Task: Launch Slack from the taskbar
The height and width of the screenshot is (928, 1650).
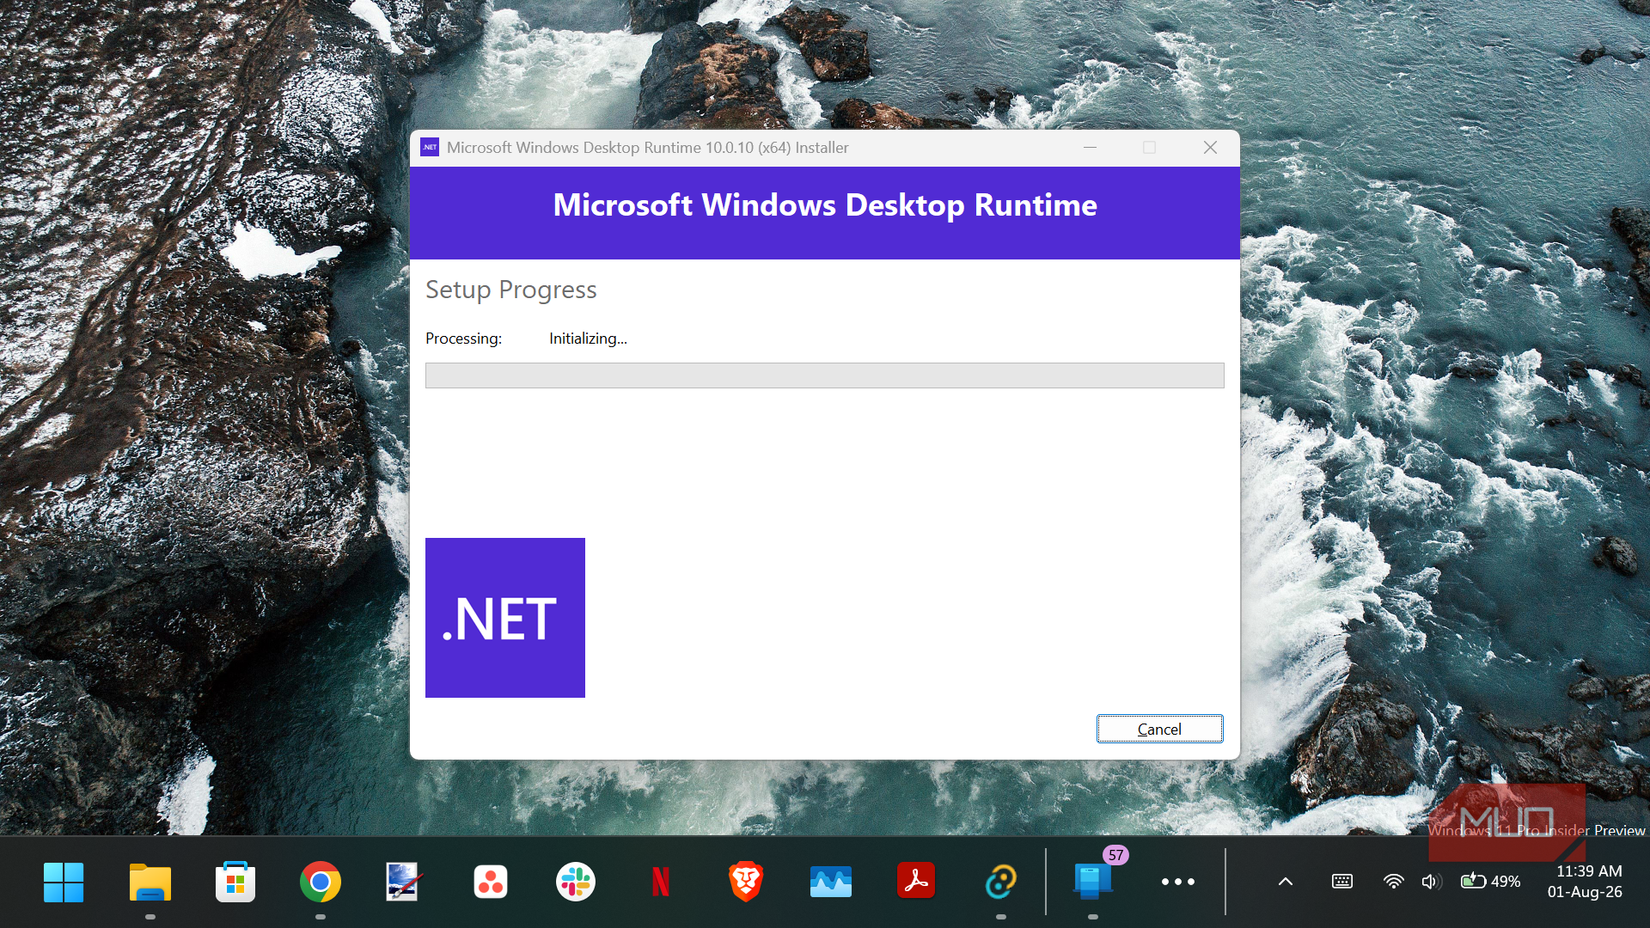Action: pyautogui.click(x=575, y=882)
